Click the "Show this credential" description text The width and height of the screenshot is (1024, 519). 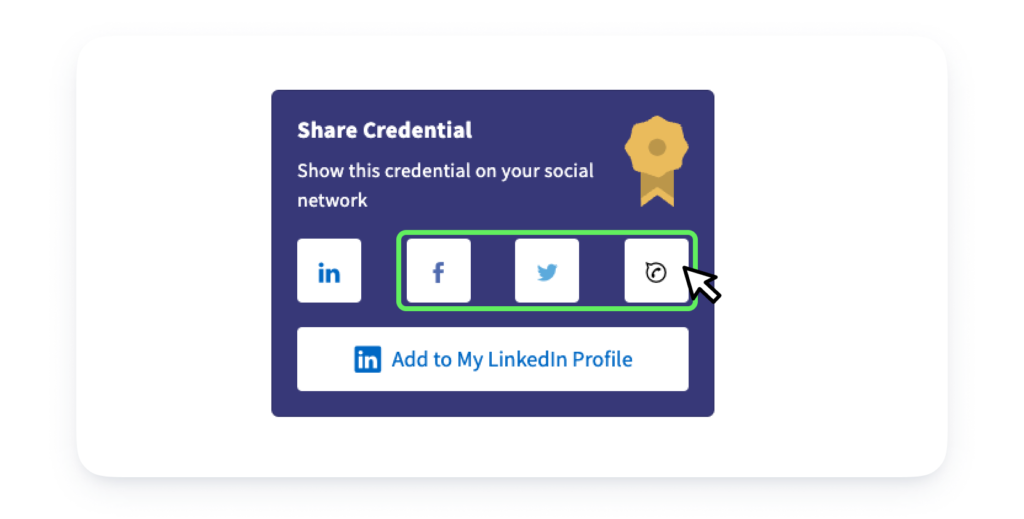(445, 185)
